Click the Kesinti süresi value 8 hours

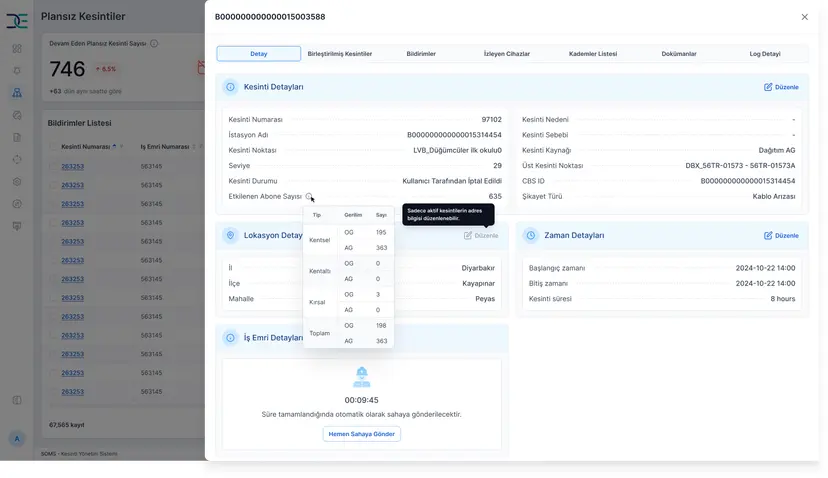click(x=783, y=299)
